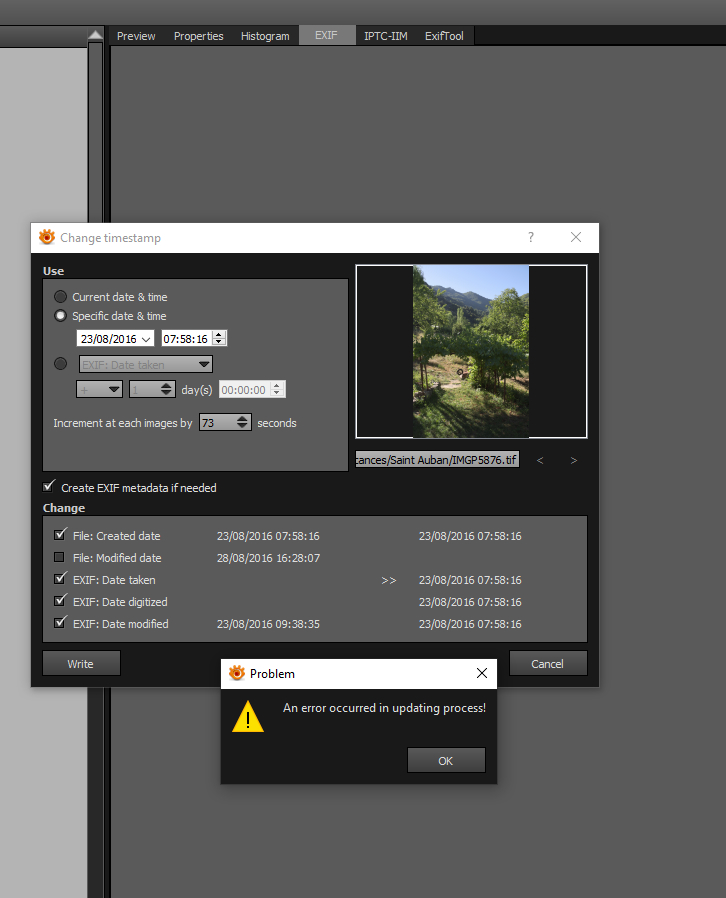Switch to the ExifTool tab
Screen dimensions: 726x898
click(444, 36)
